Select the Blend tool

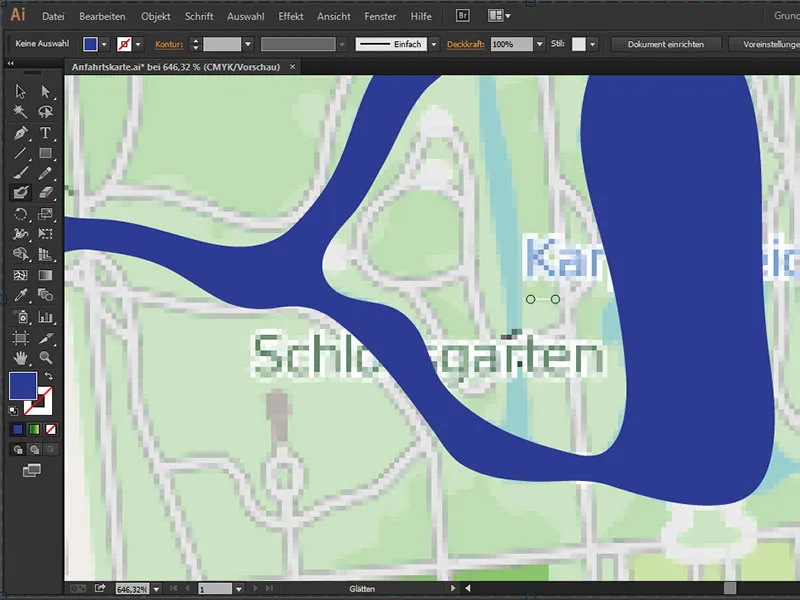[45, 295]
